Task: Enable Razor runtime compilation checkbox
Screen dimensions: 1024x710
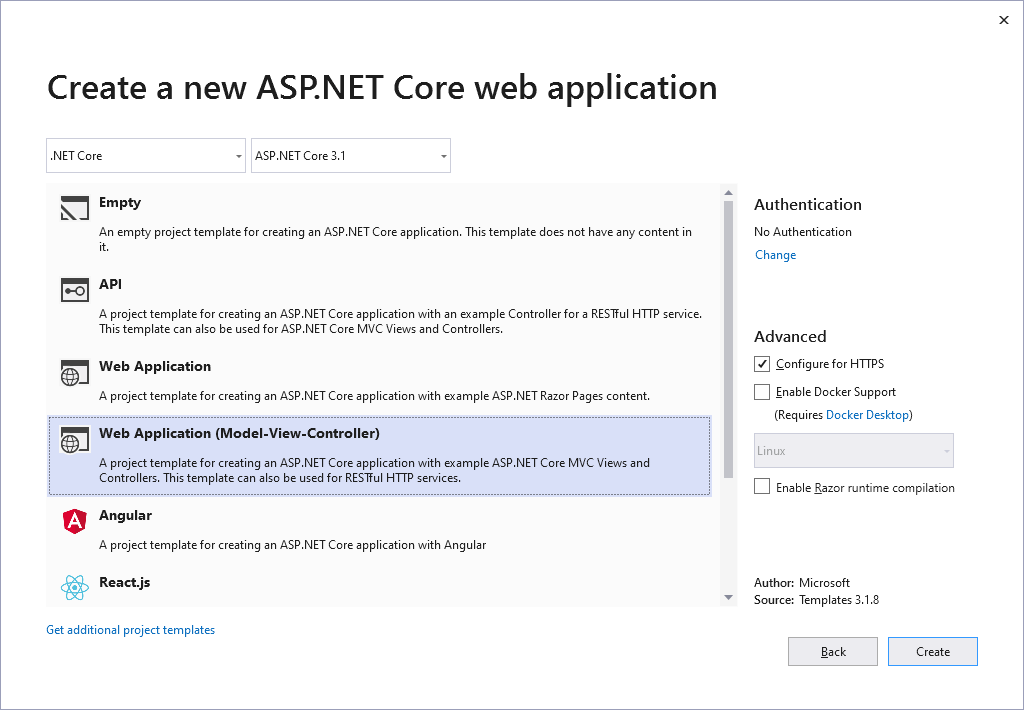Action: point(762,487)
